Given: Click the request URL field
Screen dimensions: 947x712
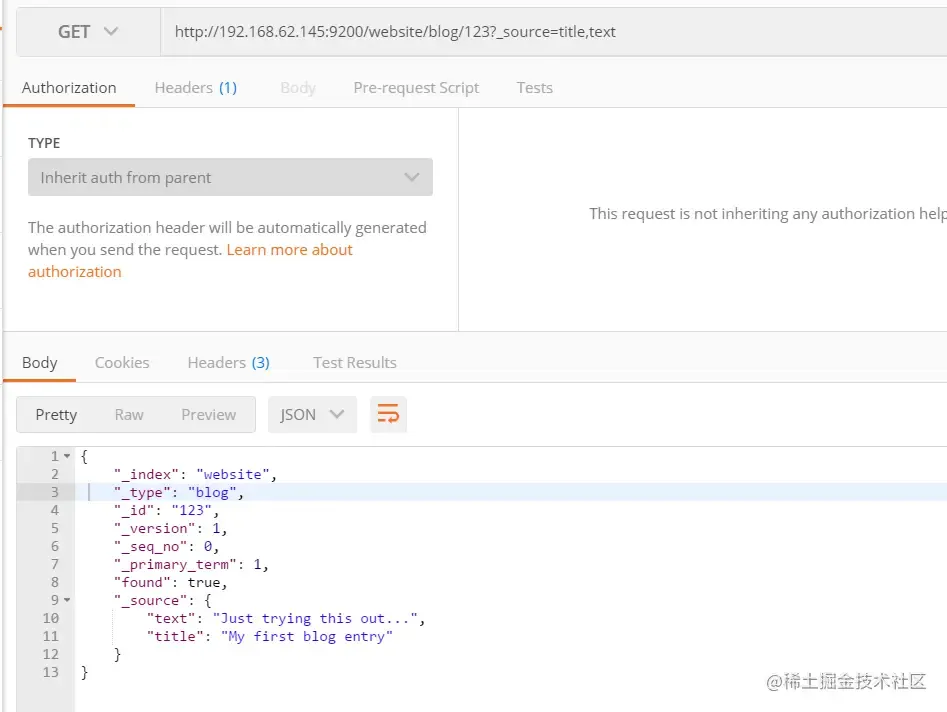Looking at the screenshot, I should coord(550,32).
